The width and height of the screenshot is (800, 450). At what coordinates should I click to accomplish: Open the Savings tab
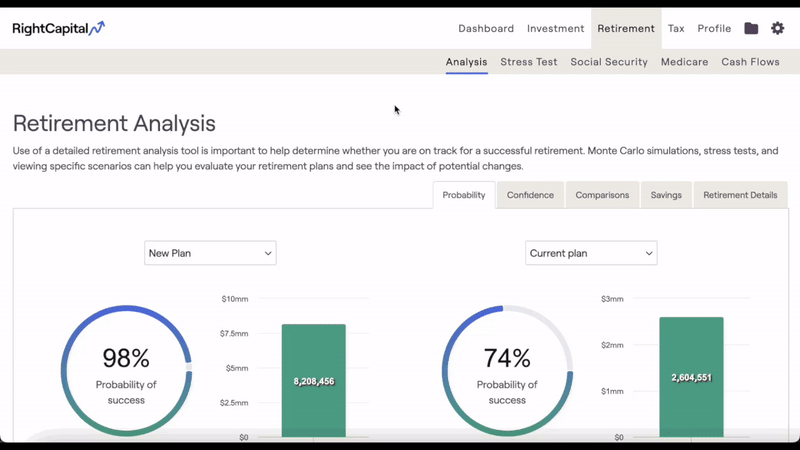click(666, 195)
